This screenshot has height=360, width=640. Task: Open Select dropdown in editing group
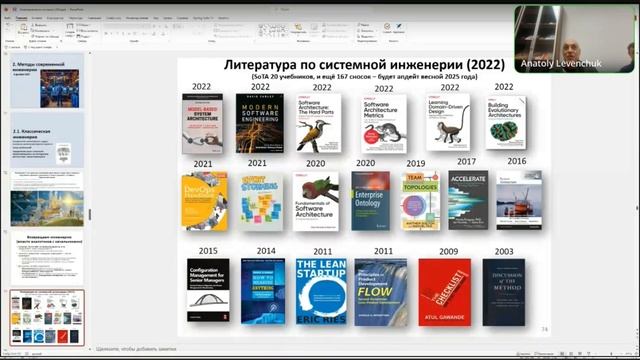click(366, 36)
